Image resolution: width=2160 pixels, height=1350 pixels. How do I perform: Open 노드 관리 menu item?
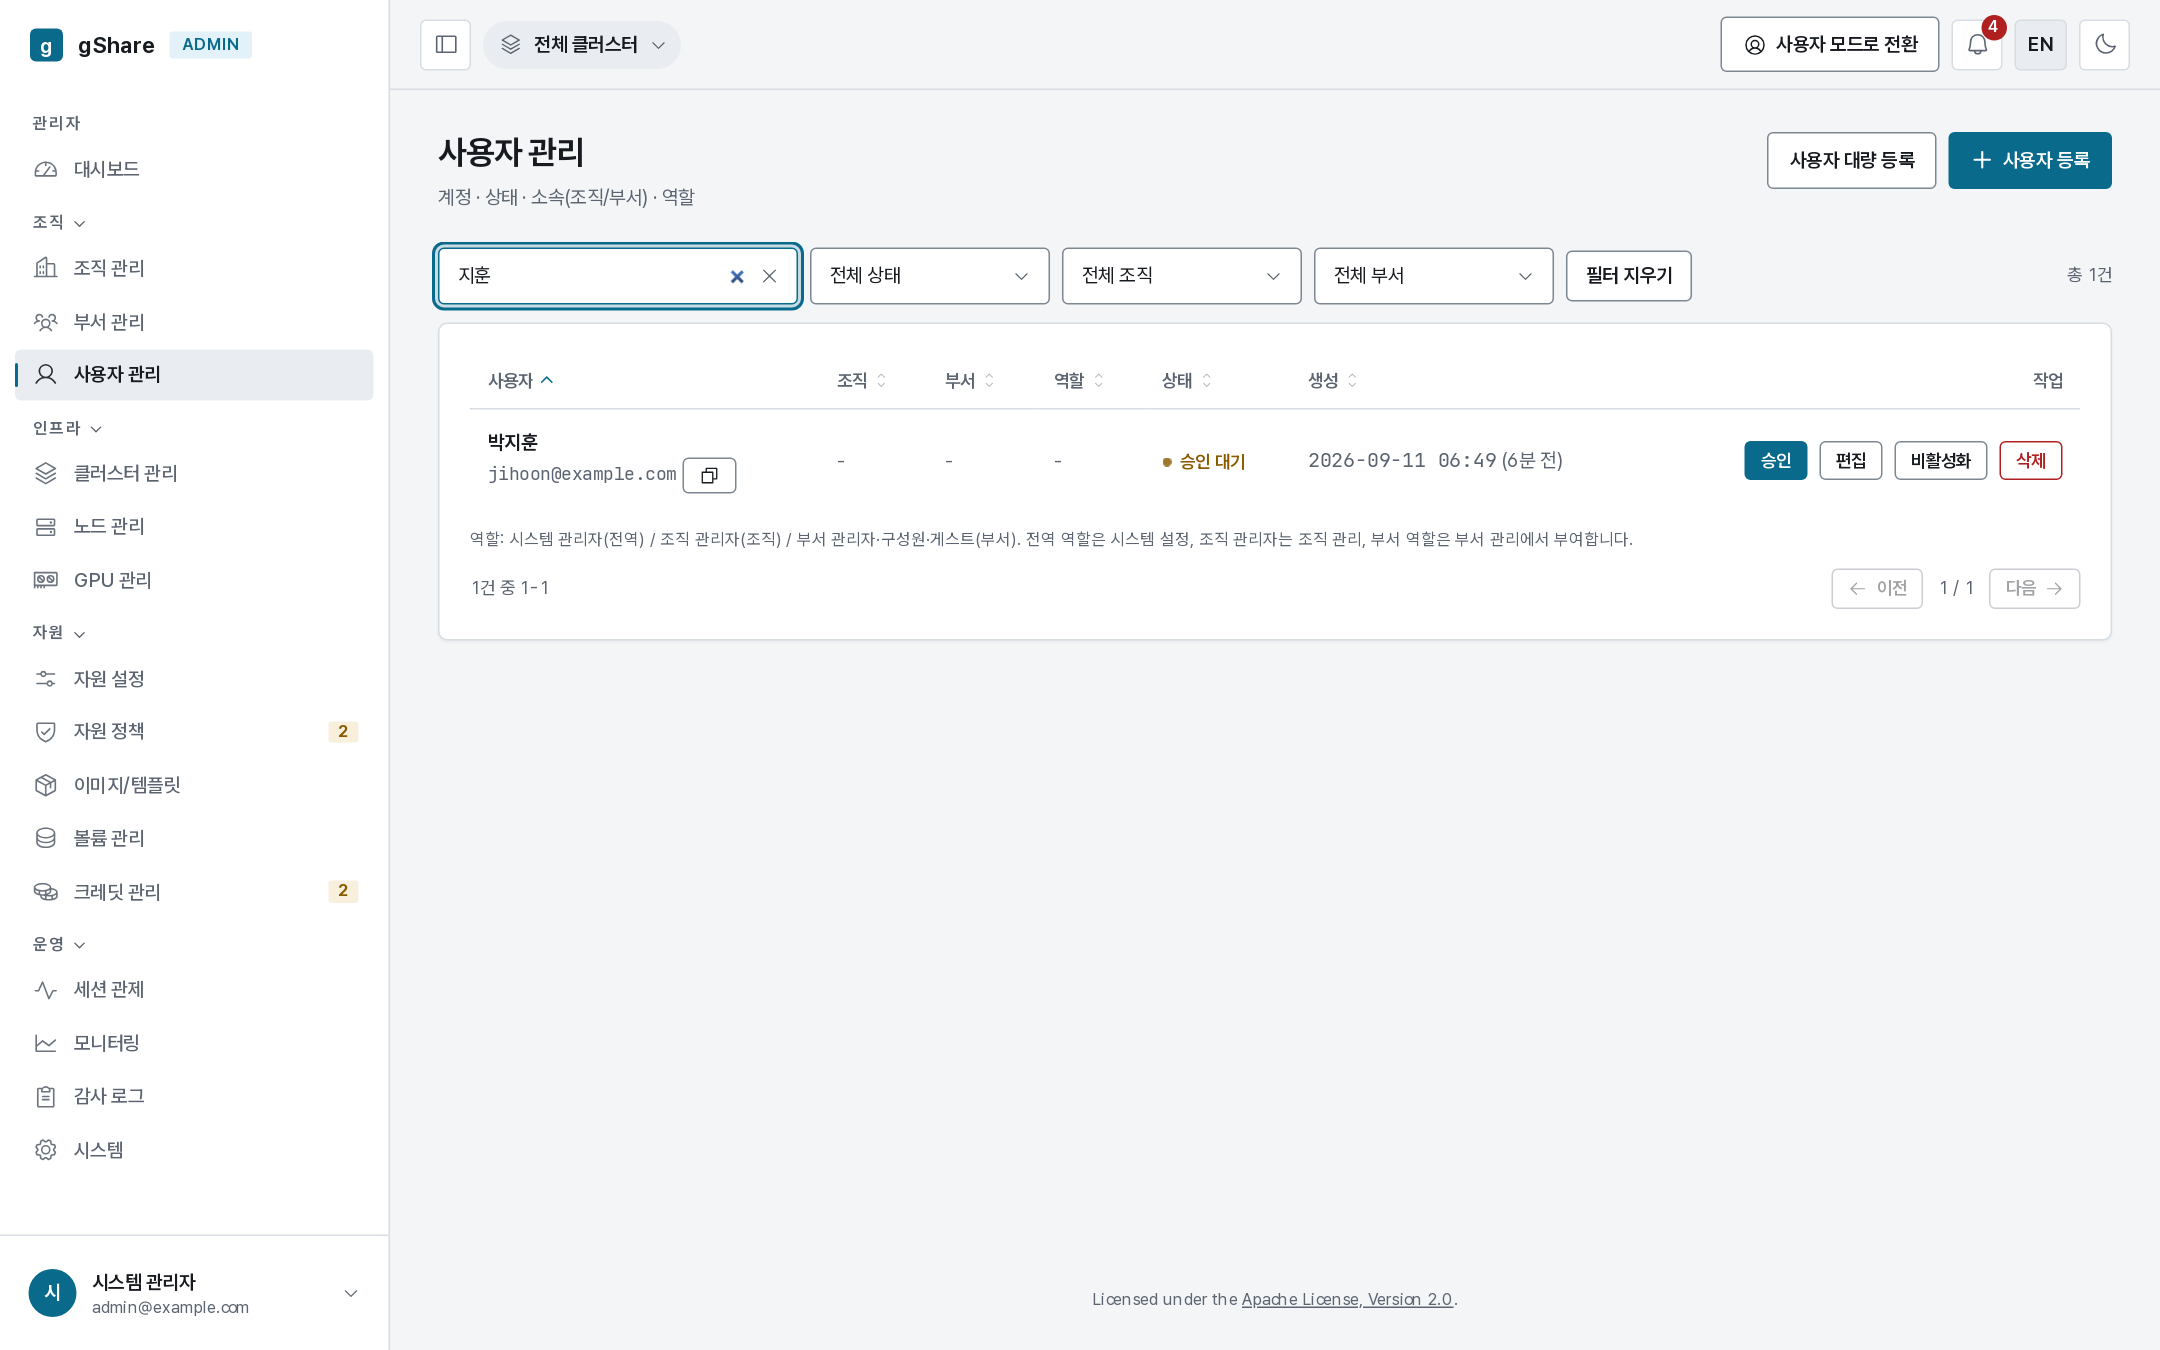[x=194, y=527]
